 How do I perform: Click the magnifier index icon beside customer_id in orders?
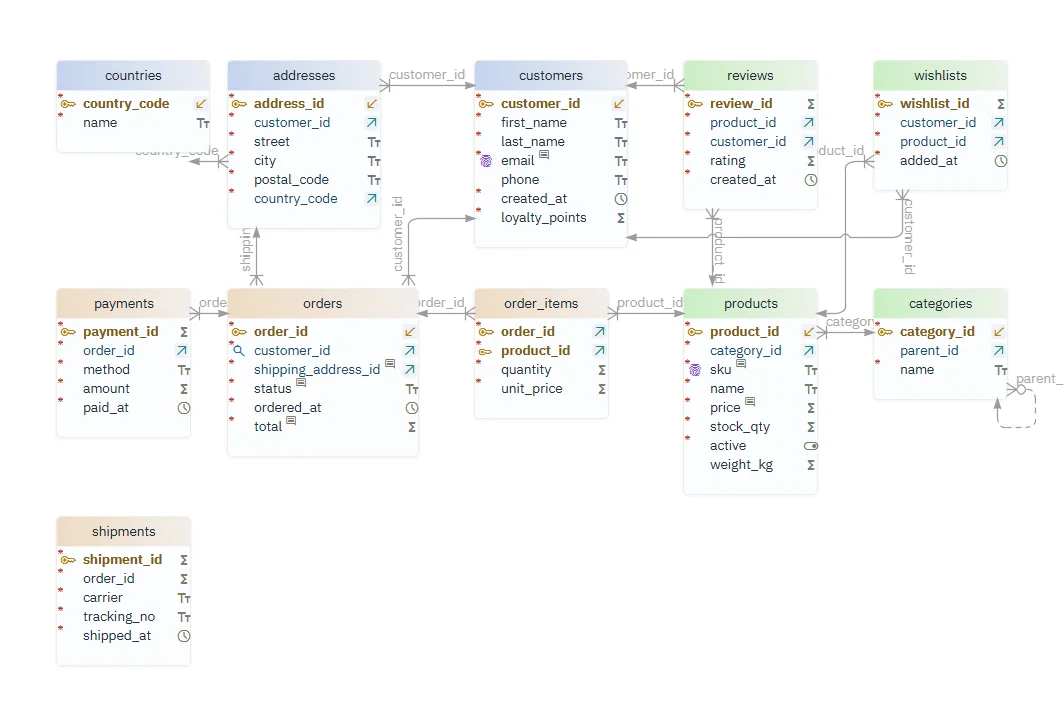(x=239, y=351)
